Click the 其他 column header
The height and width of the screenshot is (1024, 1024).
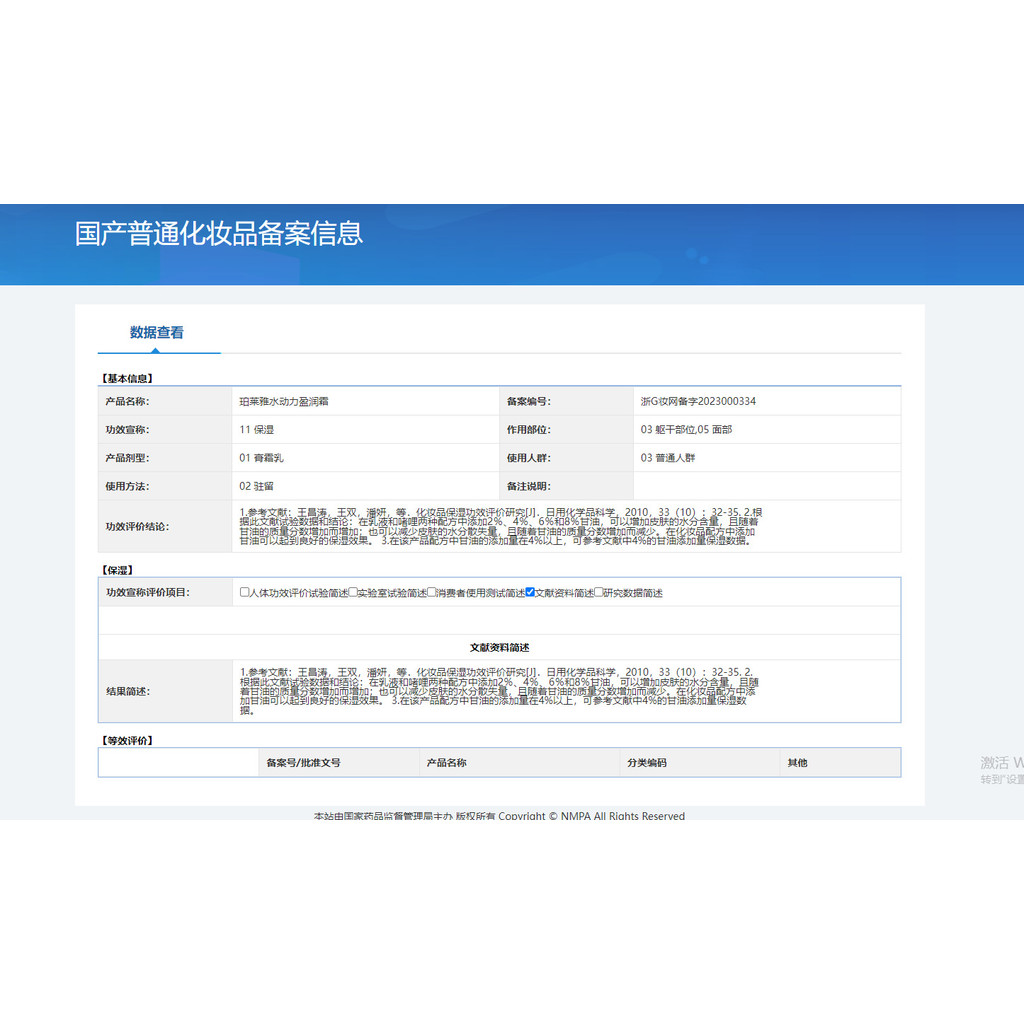[x=797, y=762]
